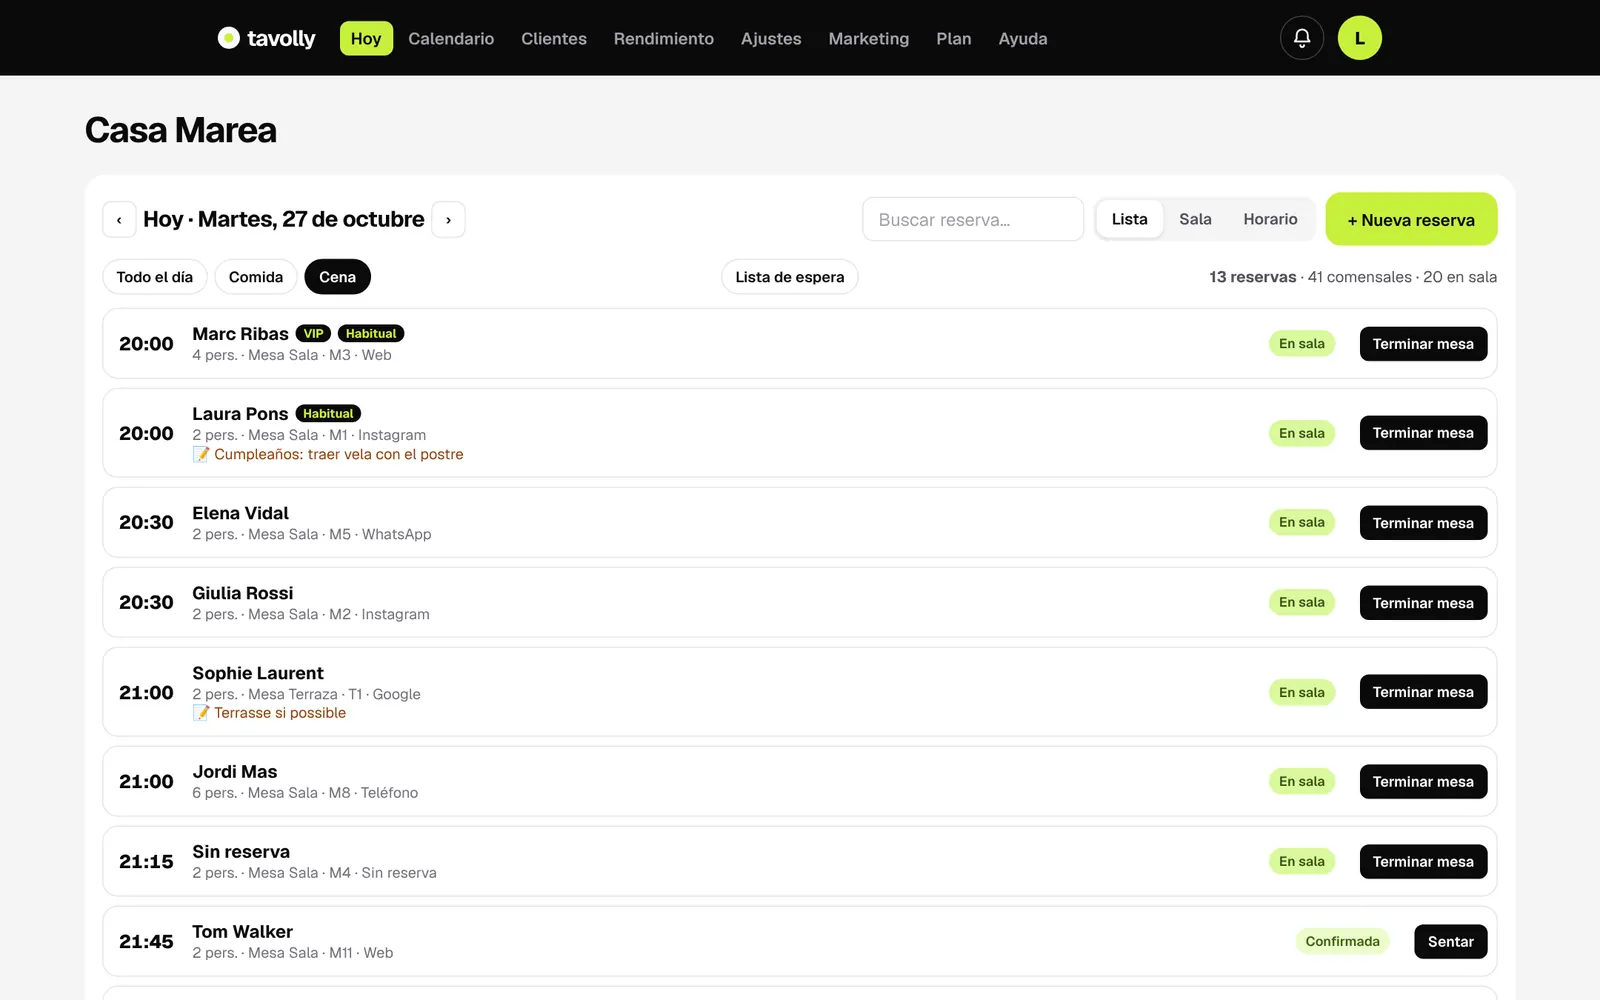1600x1000 pixels.
Task: Click the tavolly logo
Action: pyautogui.click(x=266, y=38)
